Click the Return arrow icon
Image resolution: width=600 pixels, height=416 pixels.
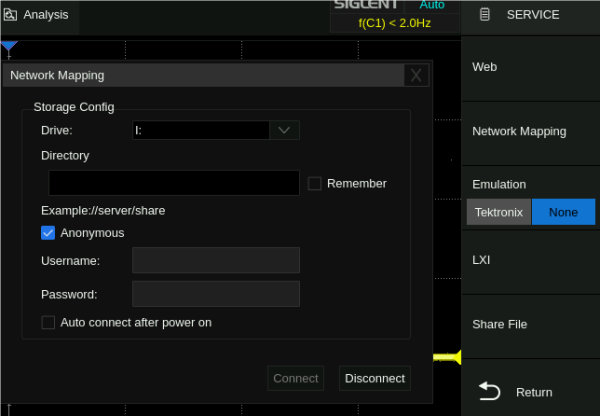coord(489,391)
